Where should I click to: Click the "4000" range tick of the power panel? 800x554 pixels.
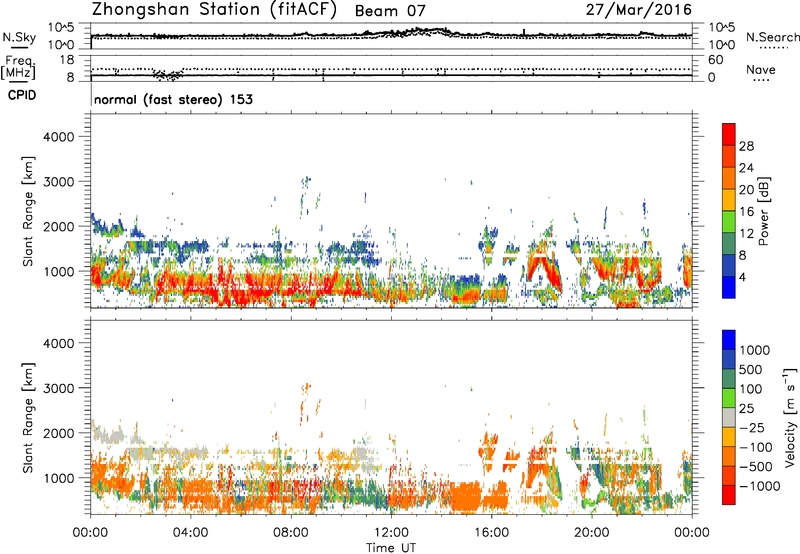click(x=59, y=137)
